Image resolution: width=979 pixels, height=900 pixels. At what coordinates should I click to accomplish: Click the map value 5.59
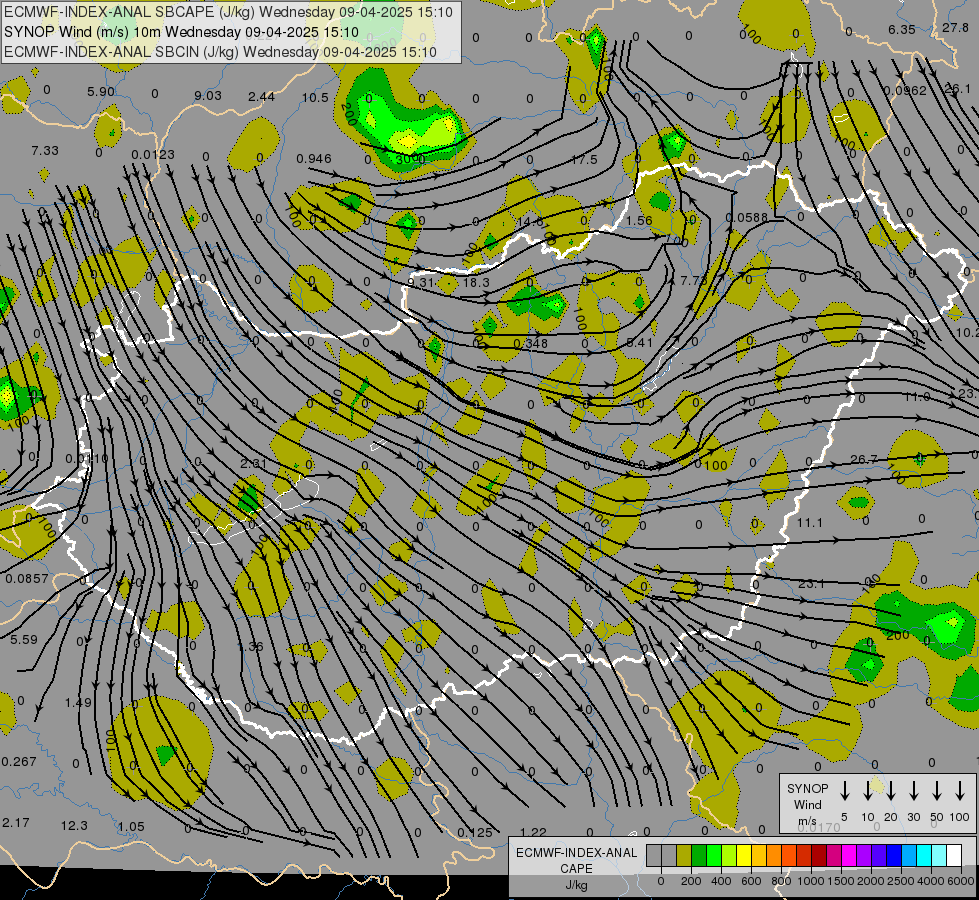[24, 640]
